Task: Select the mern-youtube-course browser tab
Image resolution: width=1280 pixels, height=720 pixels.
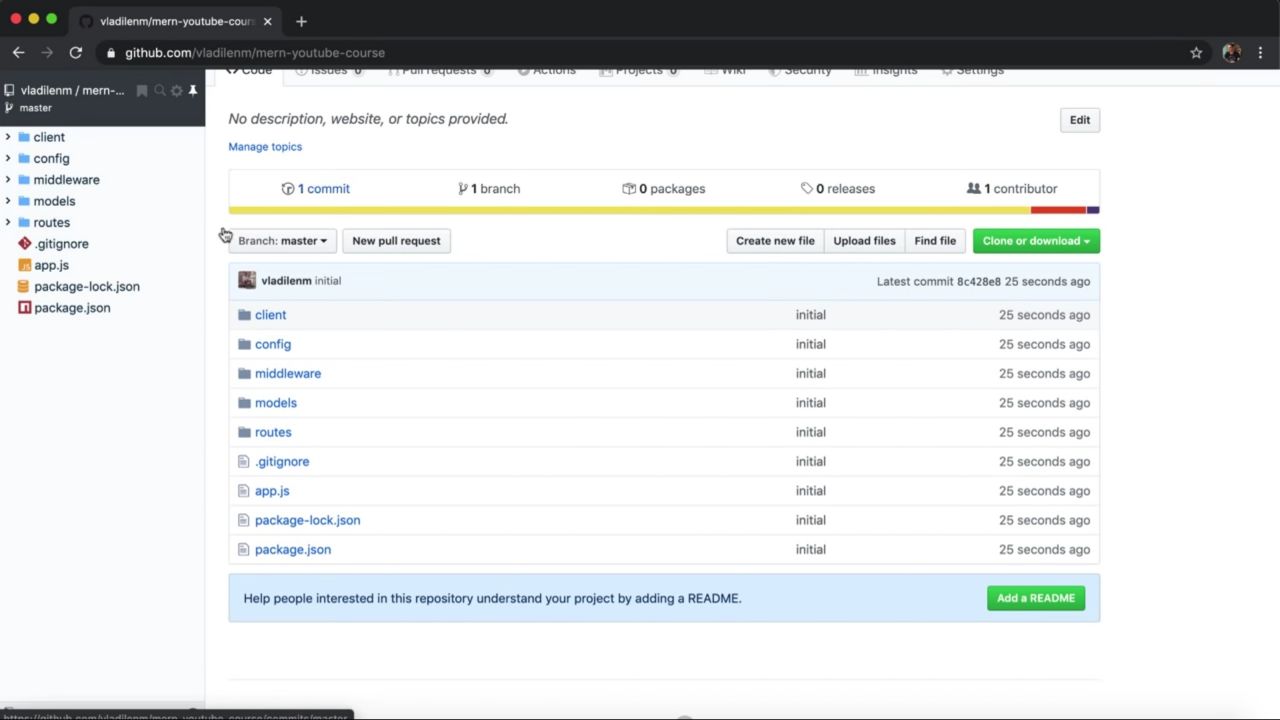Action: point(176,21)
